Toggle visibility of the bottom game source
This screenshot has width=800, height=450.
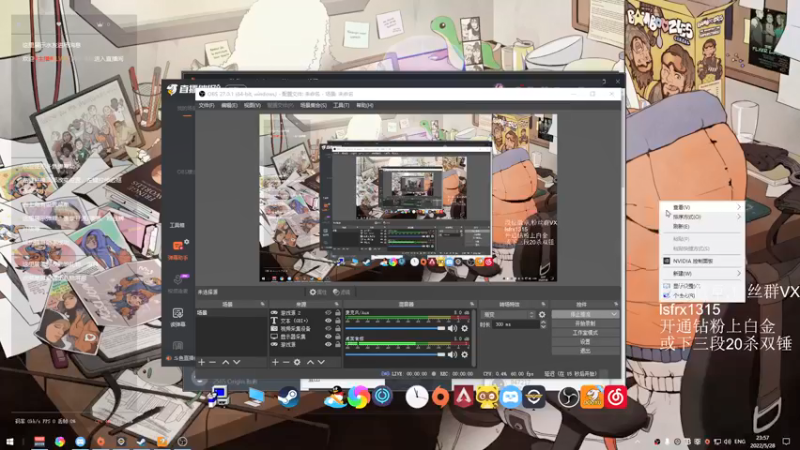(x=328, y=345)
